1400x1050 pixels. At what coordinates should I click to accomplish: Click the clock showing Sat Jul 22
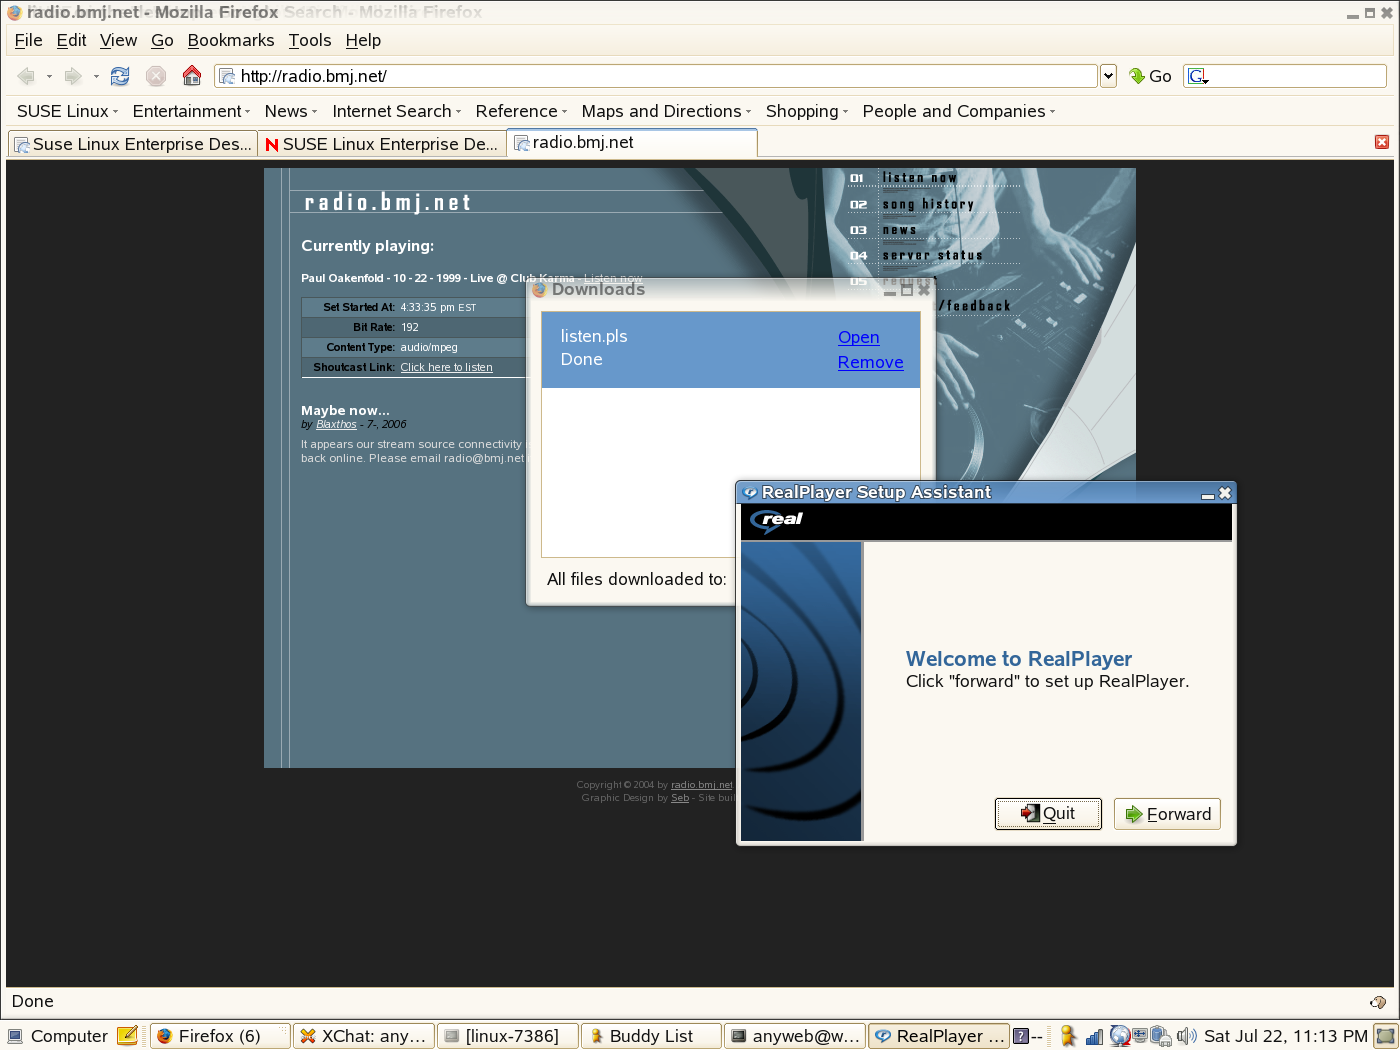pos(1285,1036)
